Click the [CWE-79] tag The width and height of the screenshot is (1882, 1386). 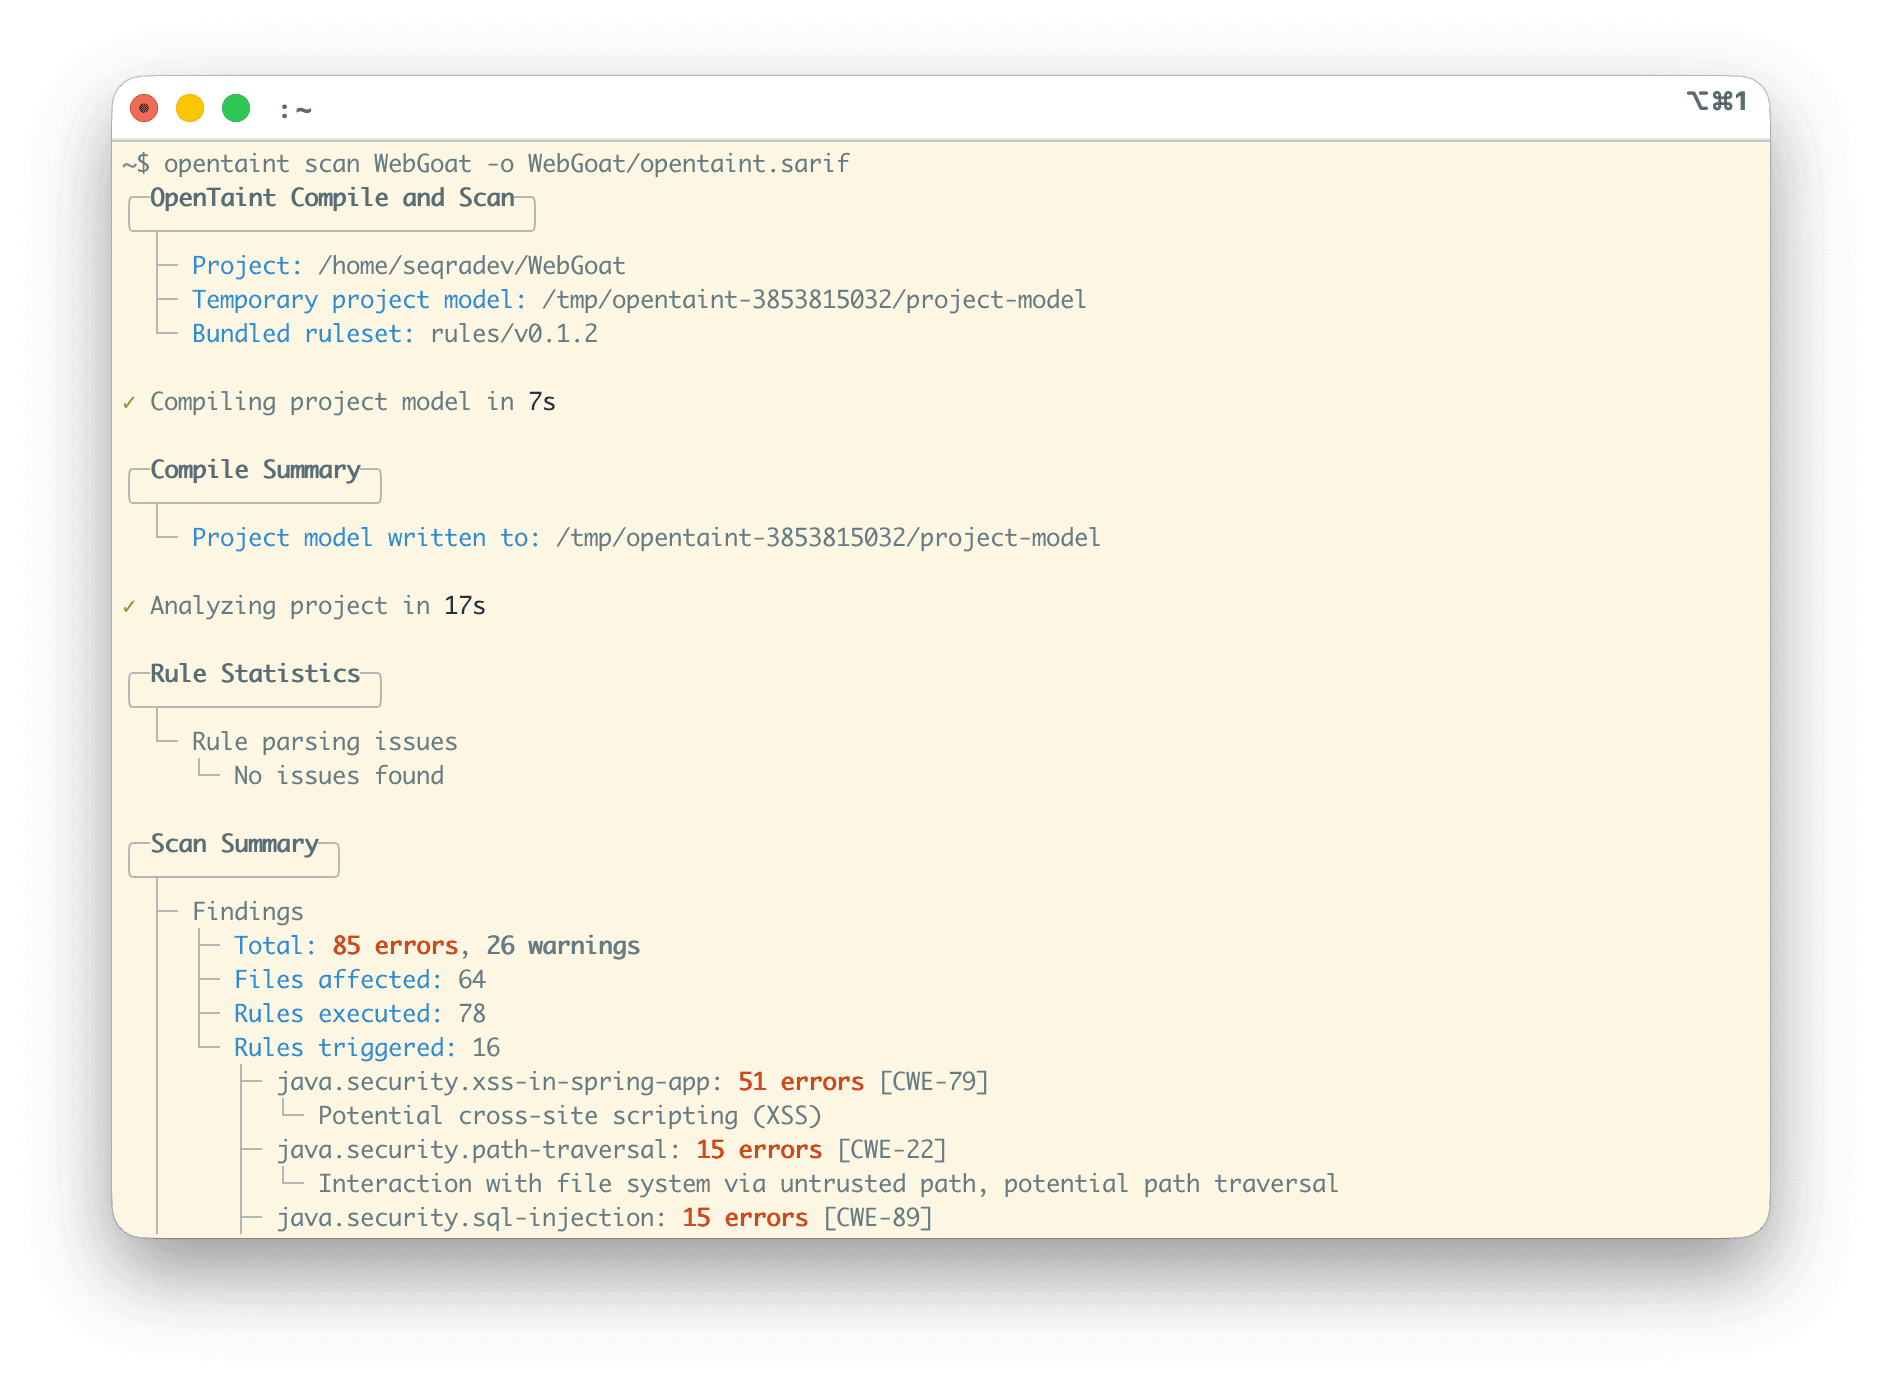[934, 1082]
